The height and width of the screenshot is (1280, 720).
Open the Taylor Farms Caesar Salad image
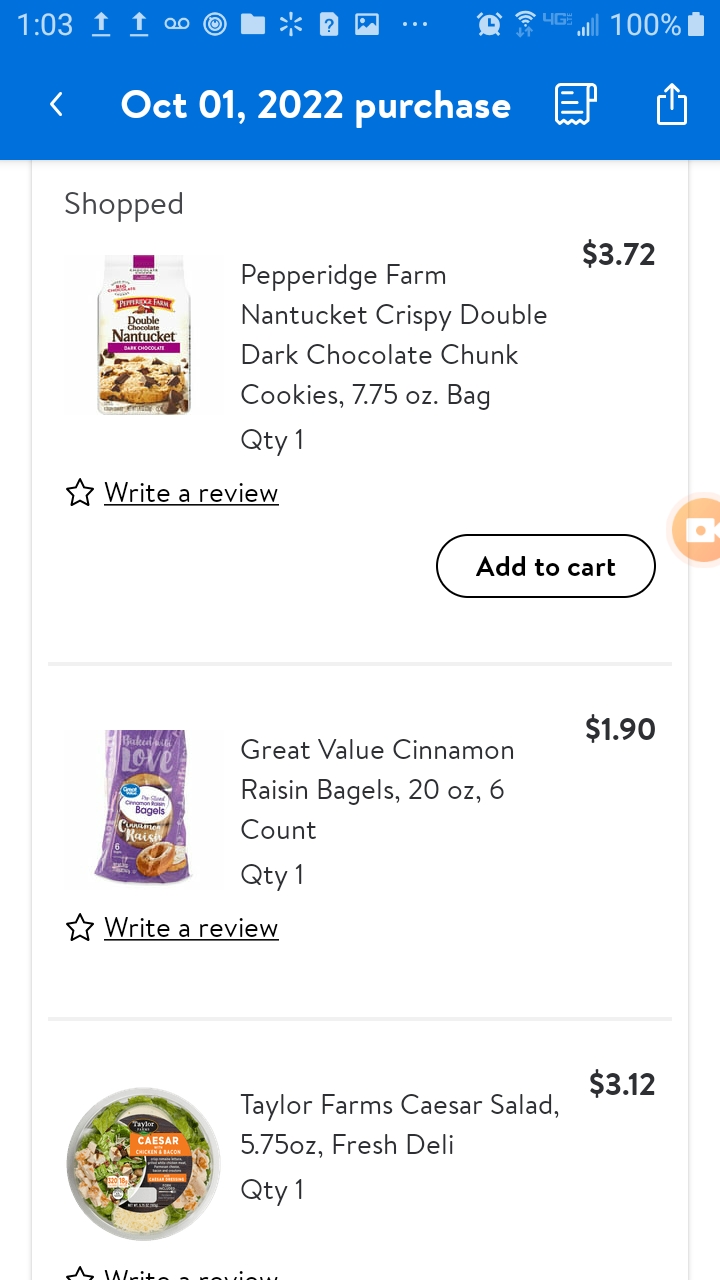[x=143, y=1164]
